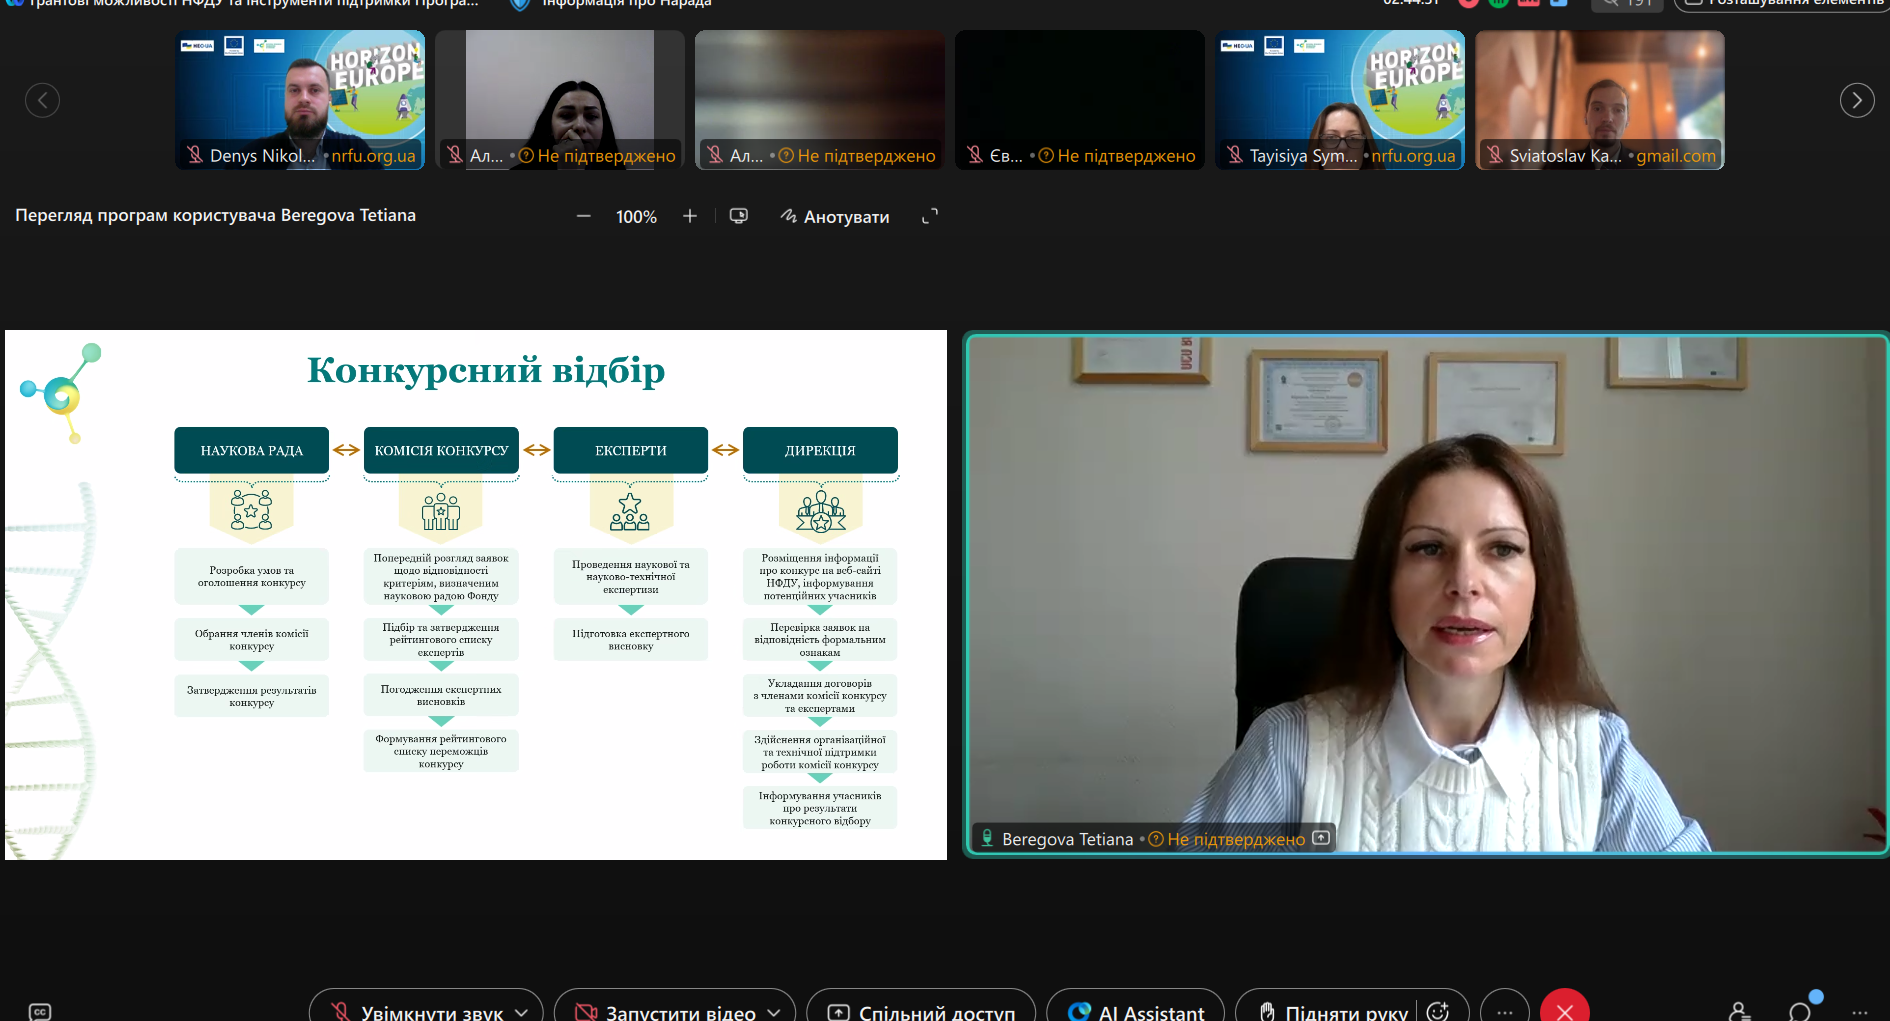This screenshot has width=1890, height=1021.
Task: Select Sviatoslav's video thumbnail
Action: pyautogui.click(x=1600, y=99)
